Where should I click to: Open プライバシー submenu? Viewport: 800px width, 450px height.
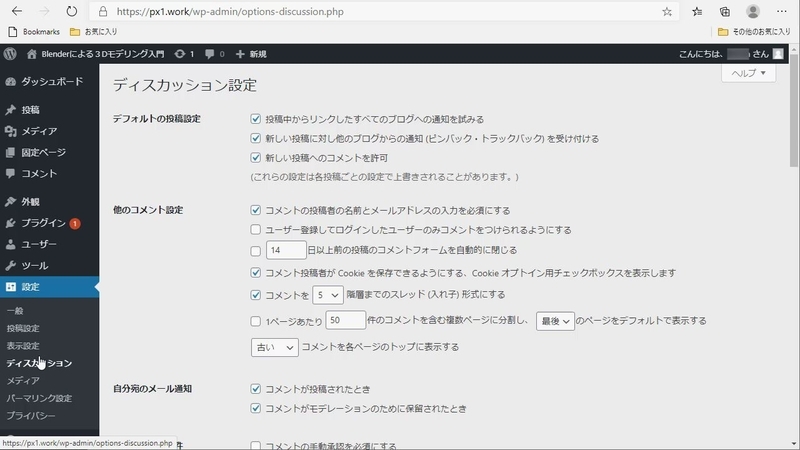point(31,415)
